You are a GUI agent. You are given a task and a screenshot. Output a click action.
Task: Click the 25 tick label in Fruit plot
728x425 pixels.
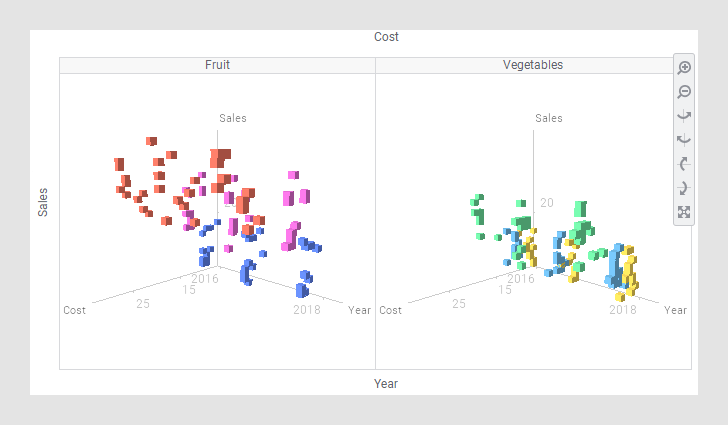(143, 302)
